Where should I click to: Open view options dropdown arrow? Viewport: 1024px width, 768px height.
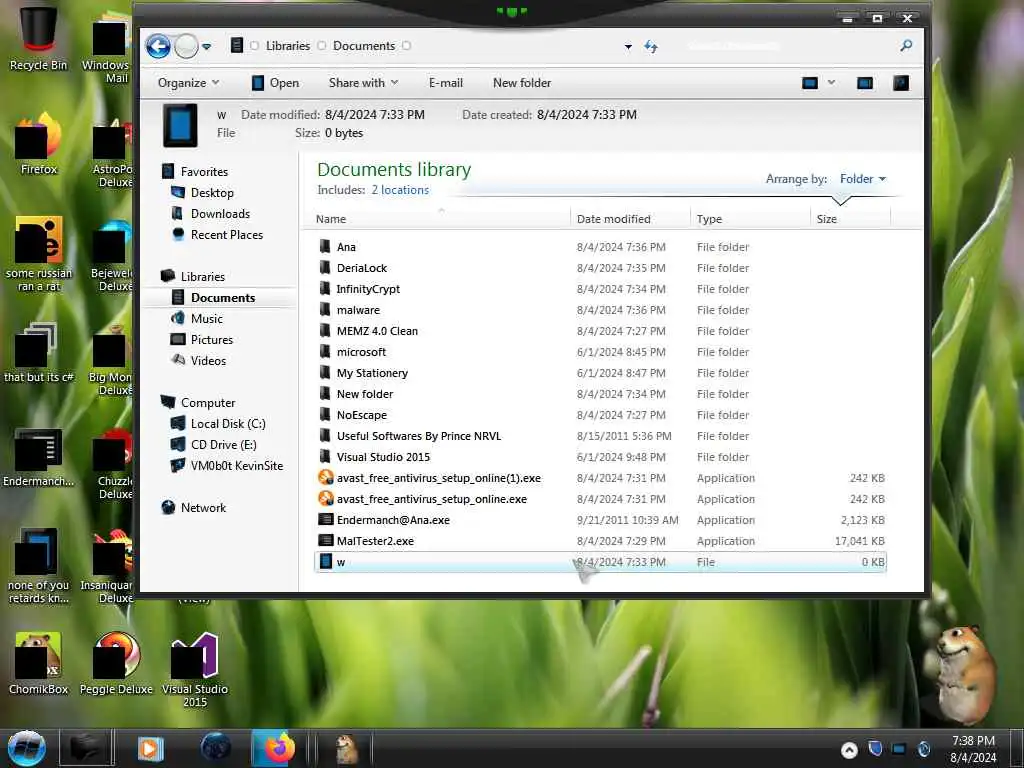(831, 82)
